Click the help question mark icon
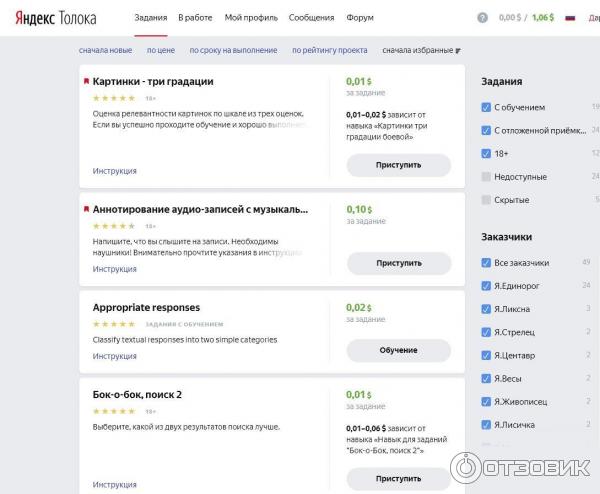The height and width of the screenshot is (494, 600). coord(483,18)
